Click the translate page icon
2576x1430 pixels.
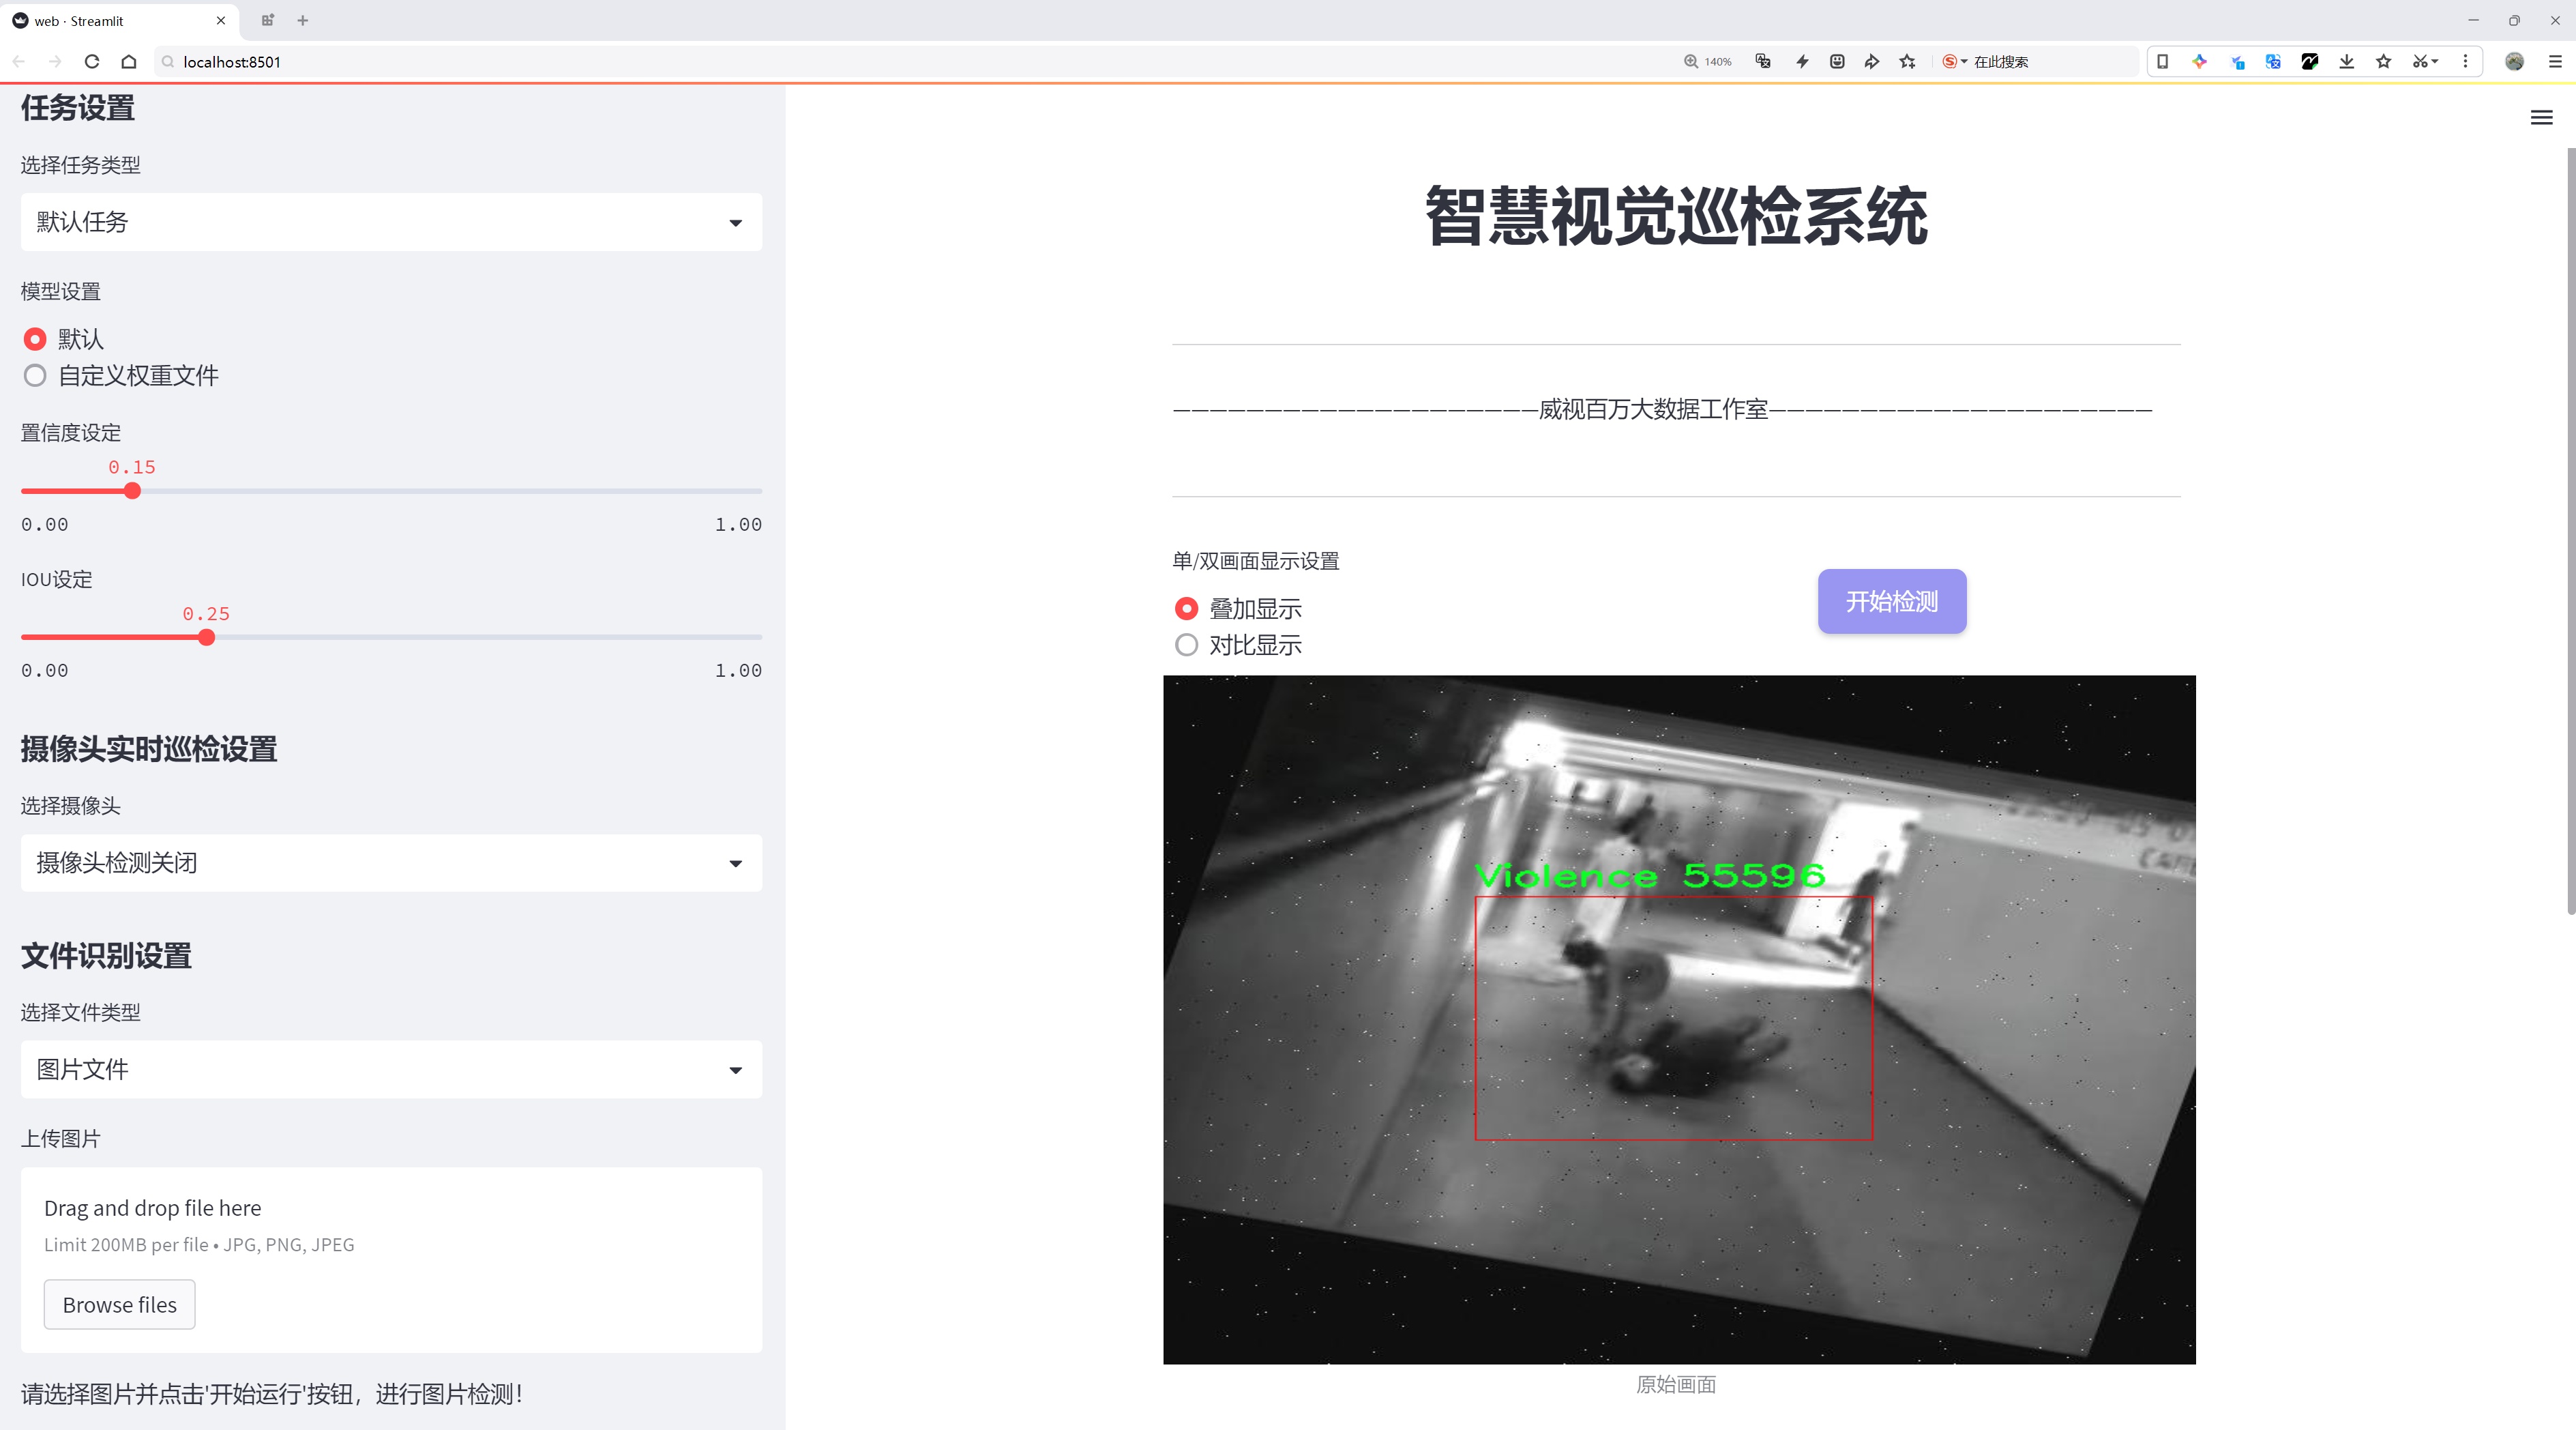point(1763,62)
